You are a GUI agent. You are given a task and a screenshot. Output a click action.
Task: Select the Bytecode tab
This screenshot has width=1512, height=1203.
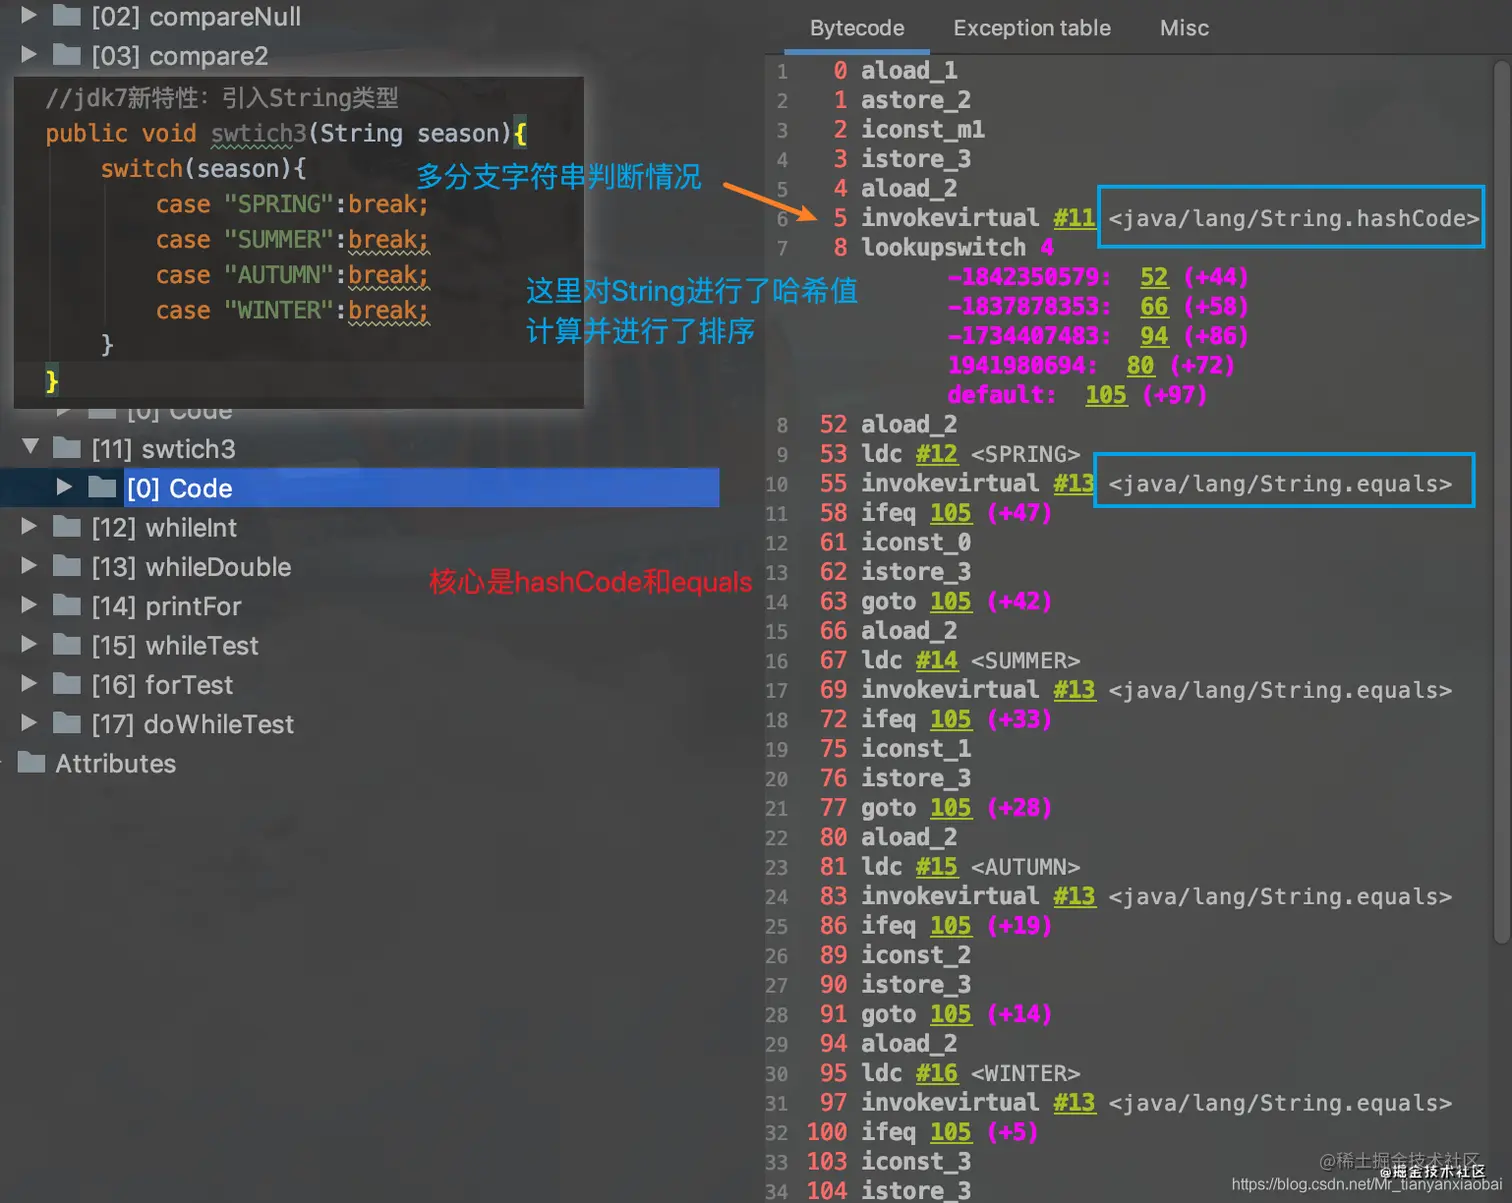857,28
